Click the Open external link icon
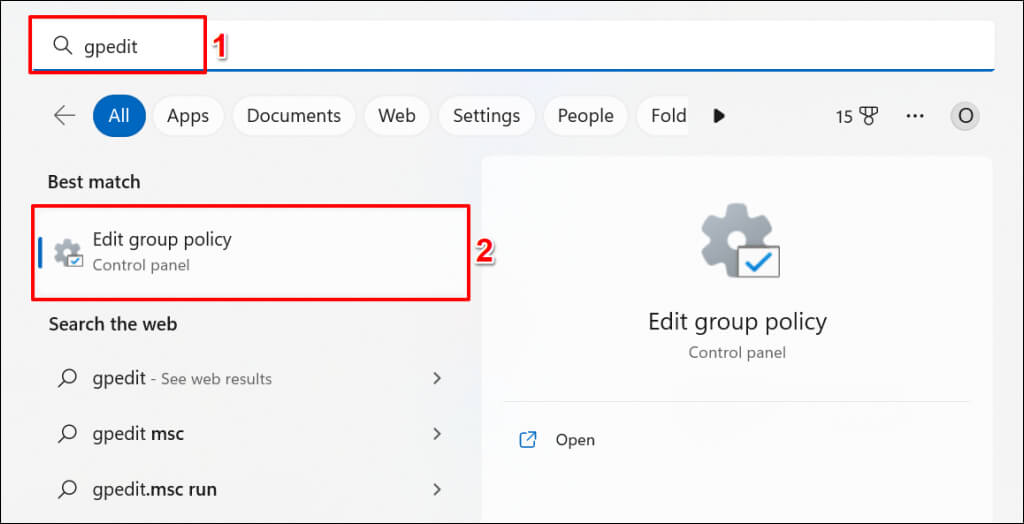 tap(528, 440)
